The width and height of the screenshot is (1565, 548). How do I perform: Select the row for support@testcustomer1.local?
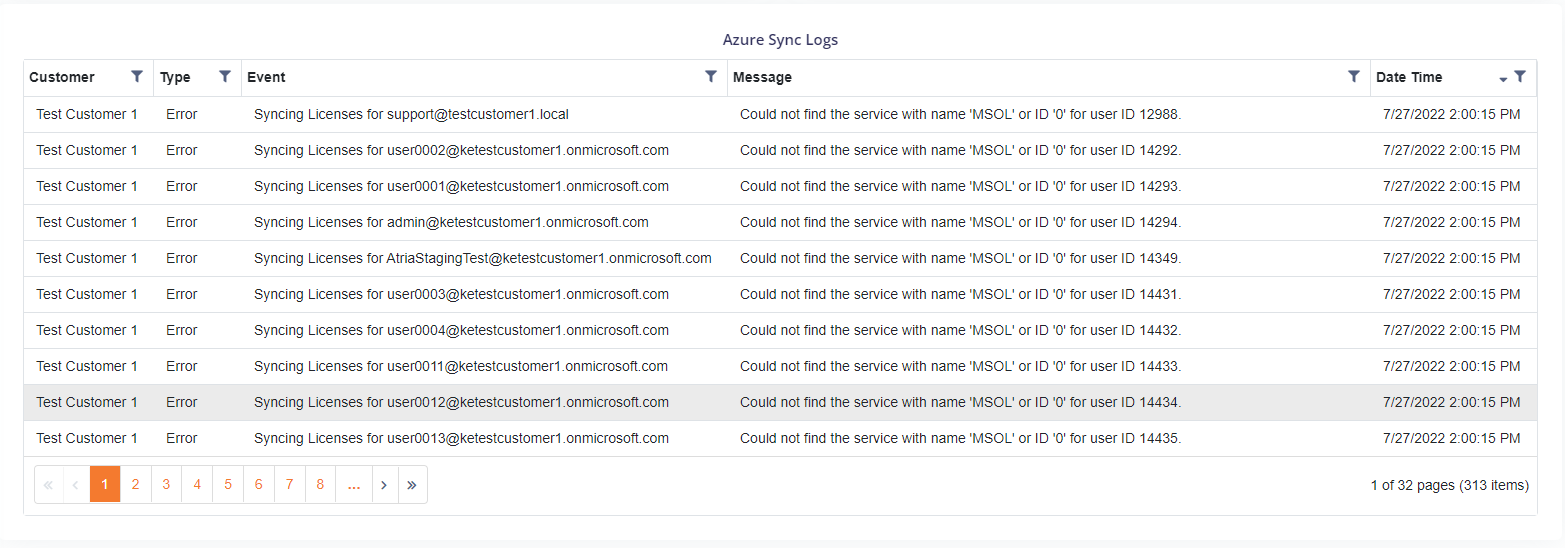(780, 114)
